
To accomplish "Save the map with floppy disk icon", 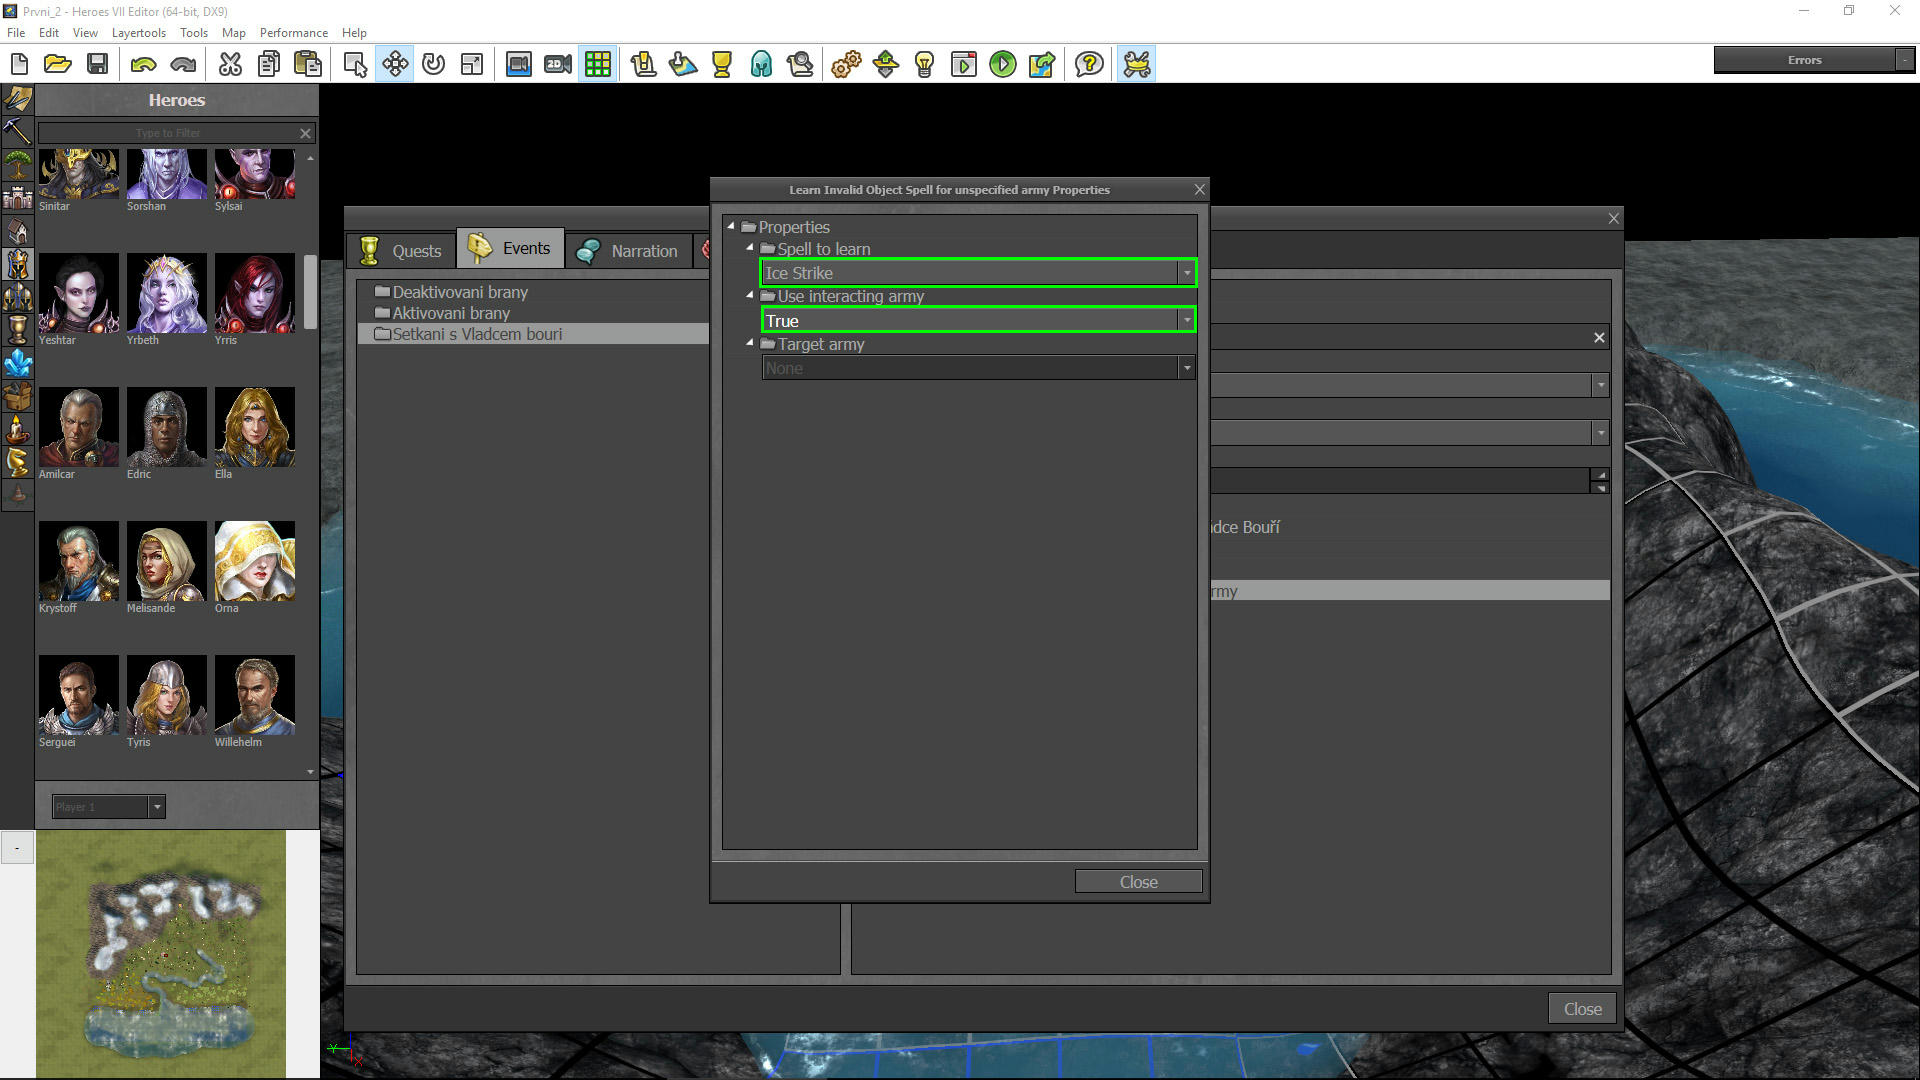I will (x=97, y=64).
